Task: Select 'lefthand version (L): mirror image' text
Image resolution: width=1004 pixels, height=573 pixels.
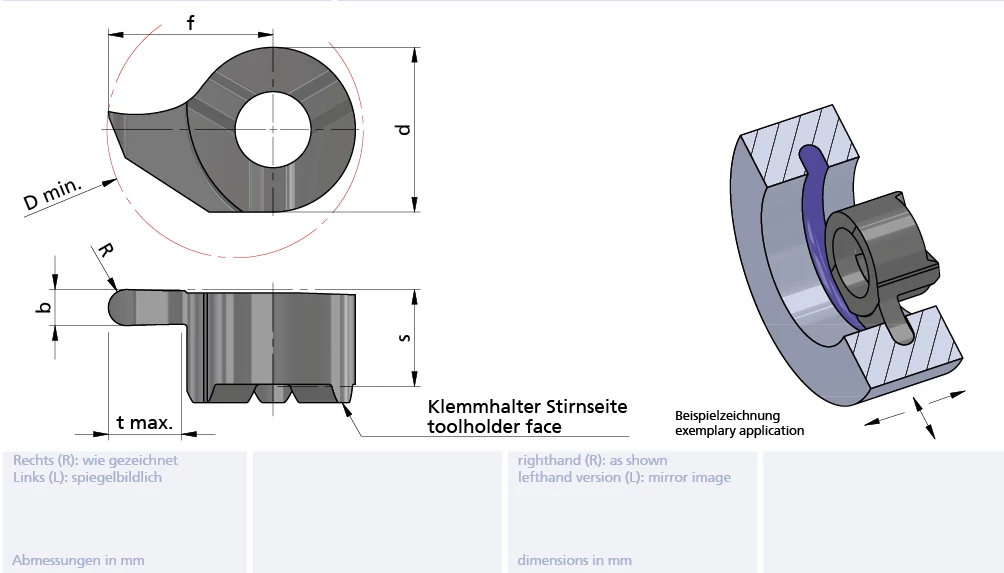Action: (624, 477)
